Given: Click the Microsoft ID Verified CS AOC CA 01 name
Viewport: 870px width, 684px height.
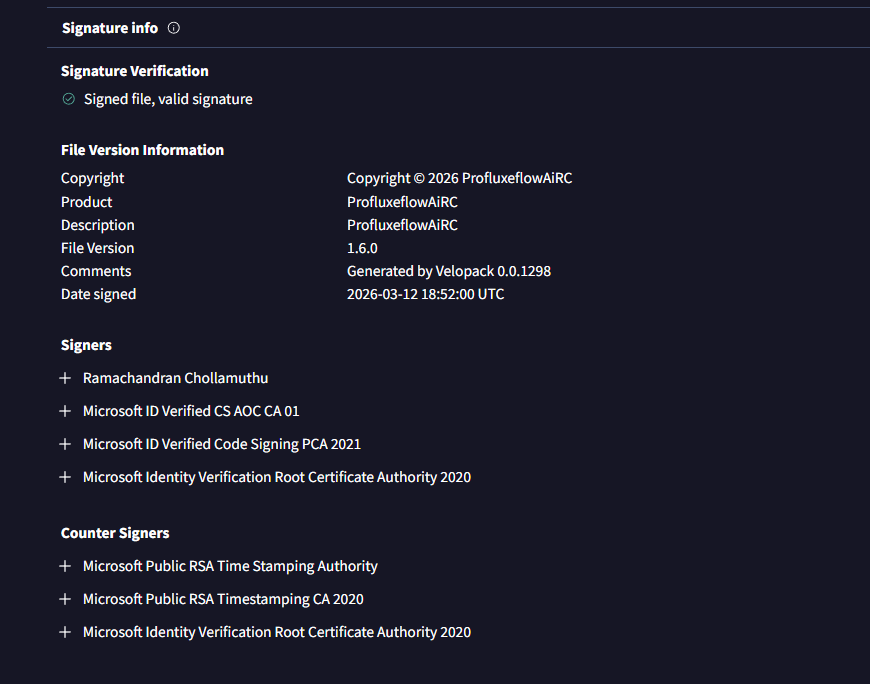Looking at the screenshot, I should pyautogui.click(x=191, y=411).
